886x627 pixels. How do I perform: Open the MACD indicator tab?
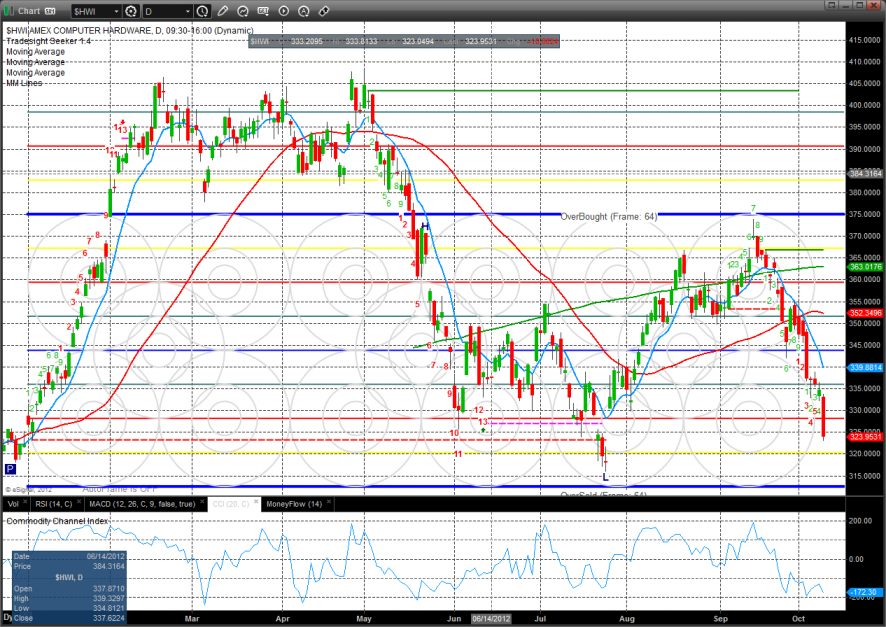141,504
